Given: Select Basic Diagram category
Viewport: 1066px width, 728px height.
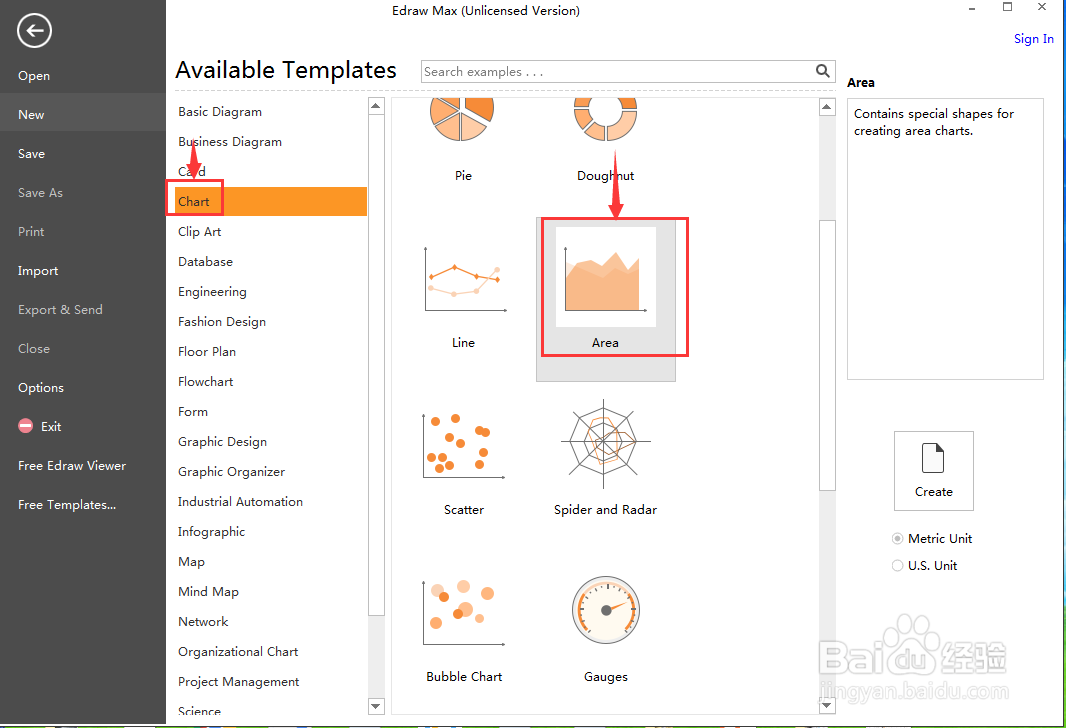Looking at the screenshot, I should coord(220,111).
